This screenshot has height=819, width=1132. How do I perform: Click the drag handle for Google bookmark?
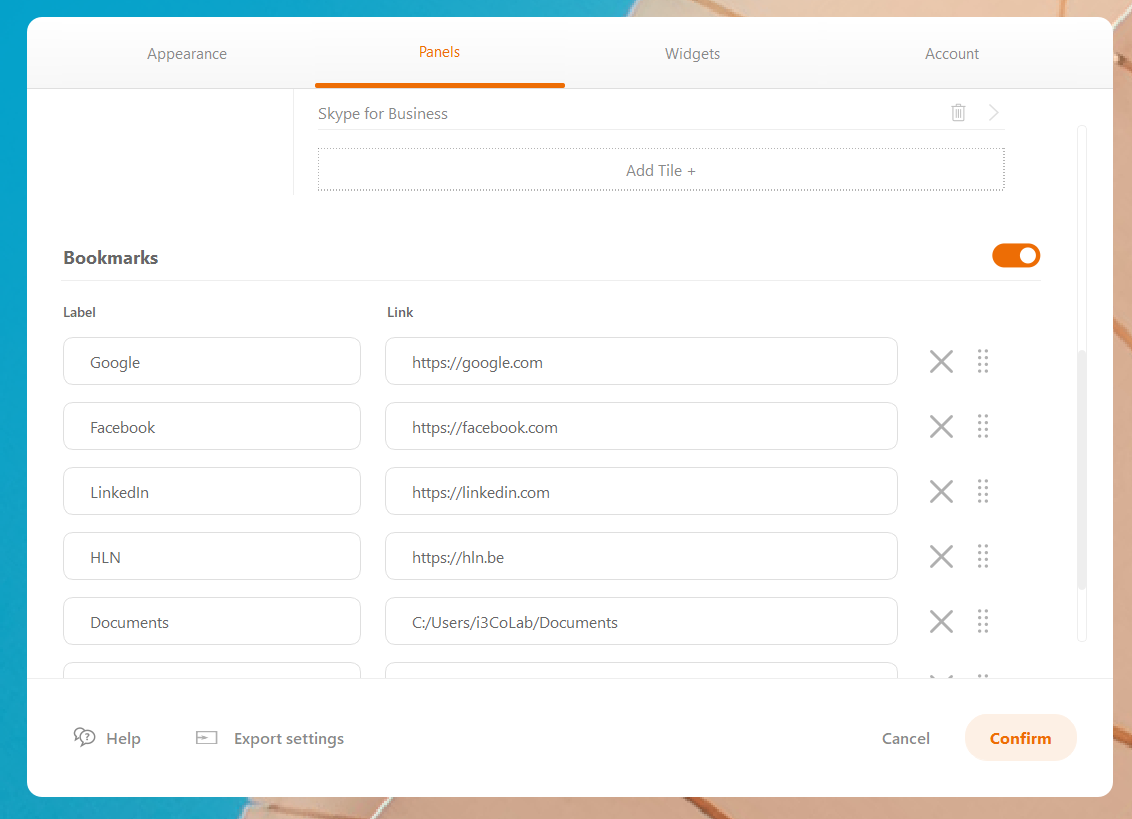pyautogui.click(x=983, y=362)
